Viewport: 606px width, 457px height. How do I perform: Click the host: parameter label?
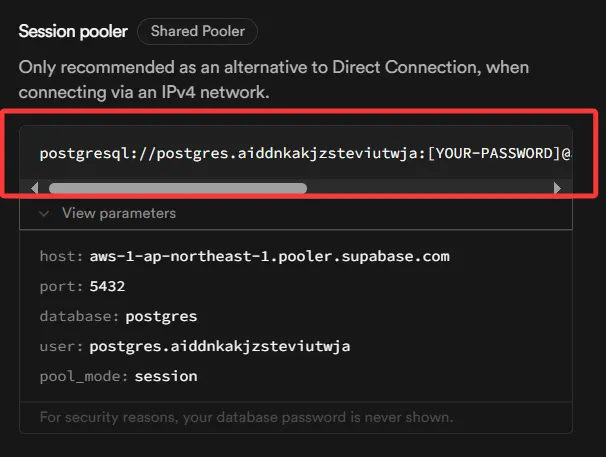[61, 256]
